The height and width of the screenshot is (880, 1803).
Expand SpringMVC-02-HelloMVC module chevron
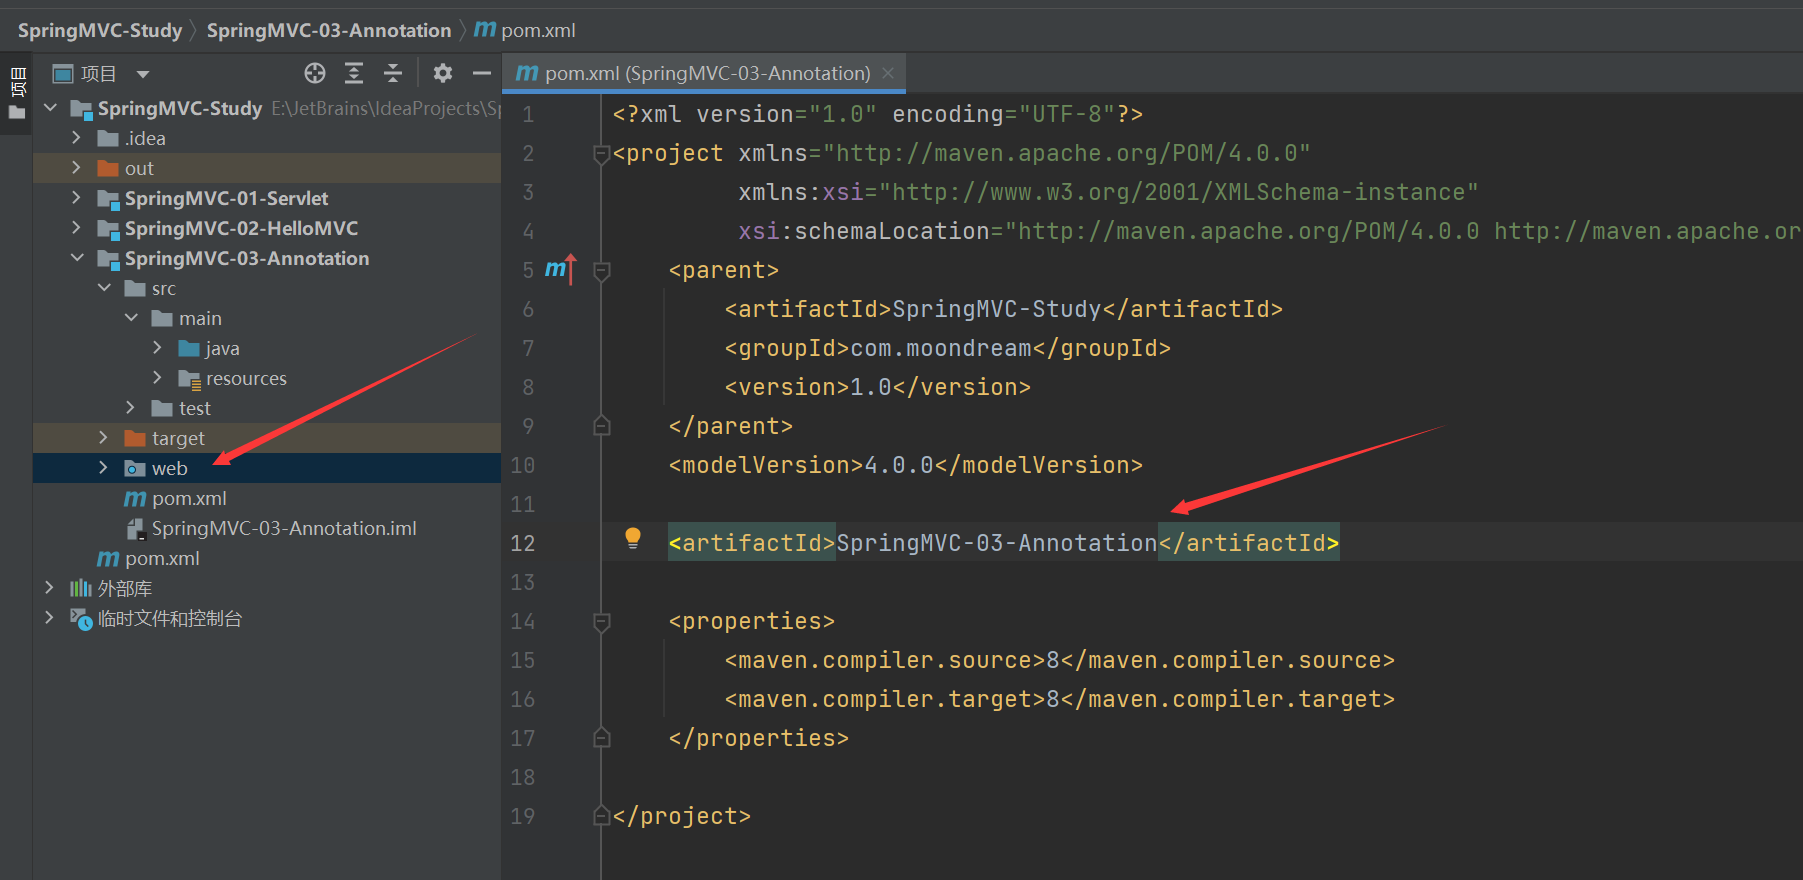click(76, 227)
